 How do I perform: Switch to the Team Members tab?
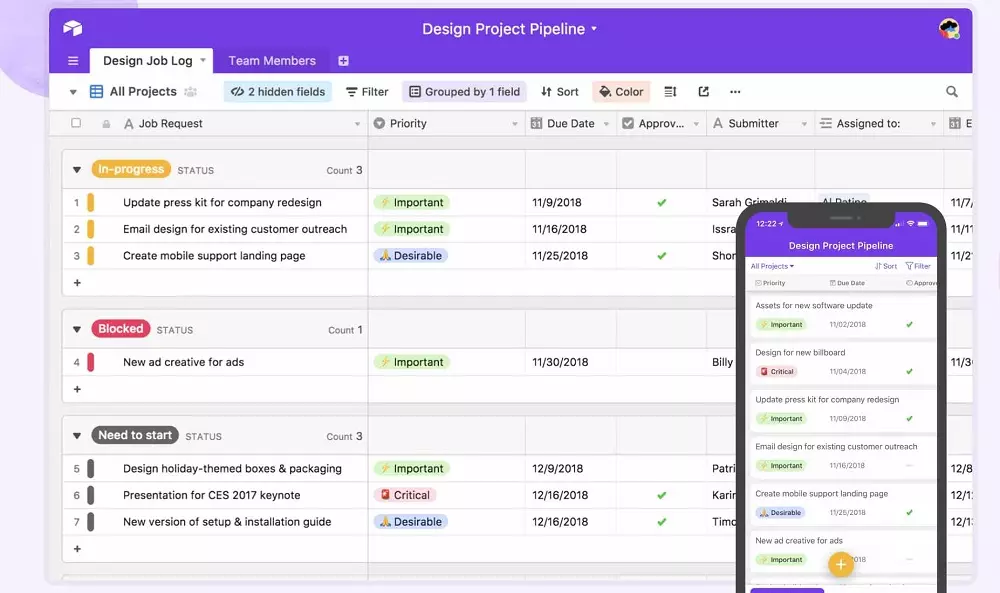click(x=272, y=61)
